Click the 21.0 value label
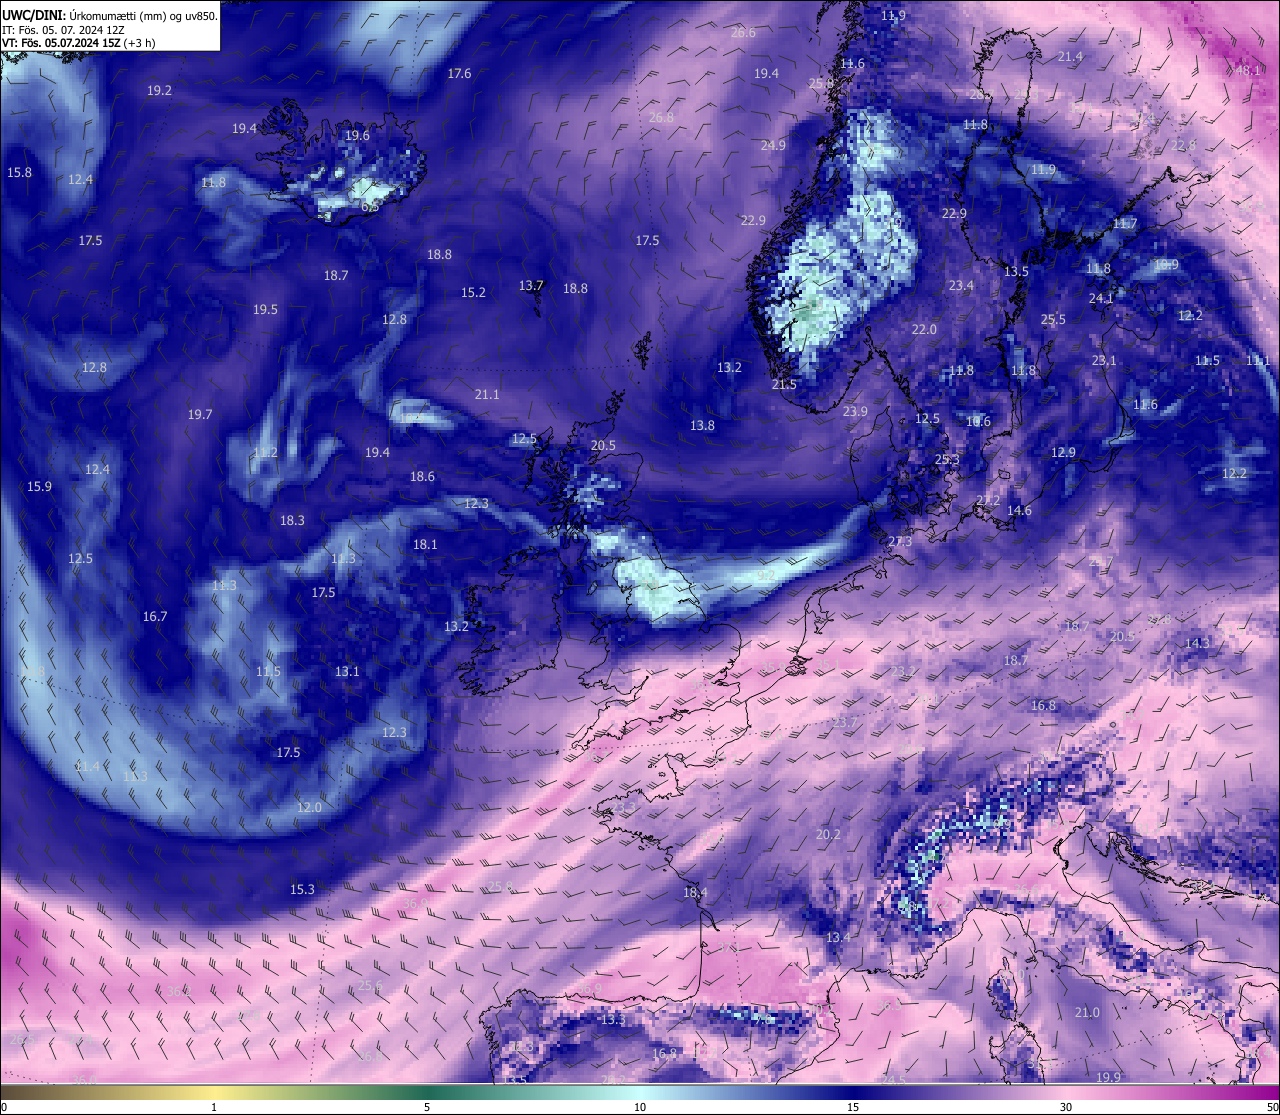Image resolution: width=1280 pixels, height=1115 pixels. [1087, 1012]
